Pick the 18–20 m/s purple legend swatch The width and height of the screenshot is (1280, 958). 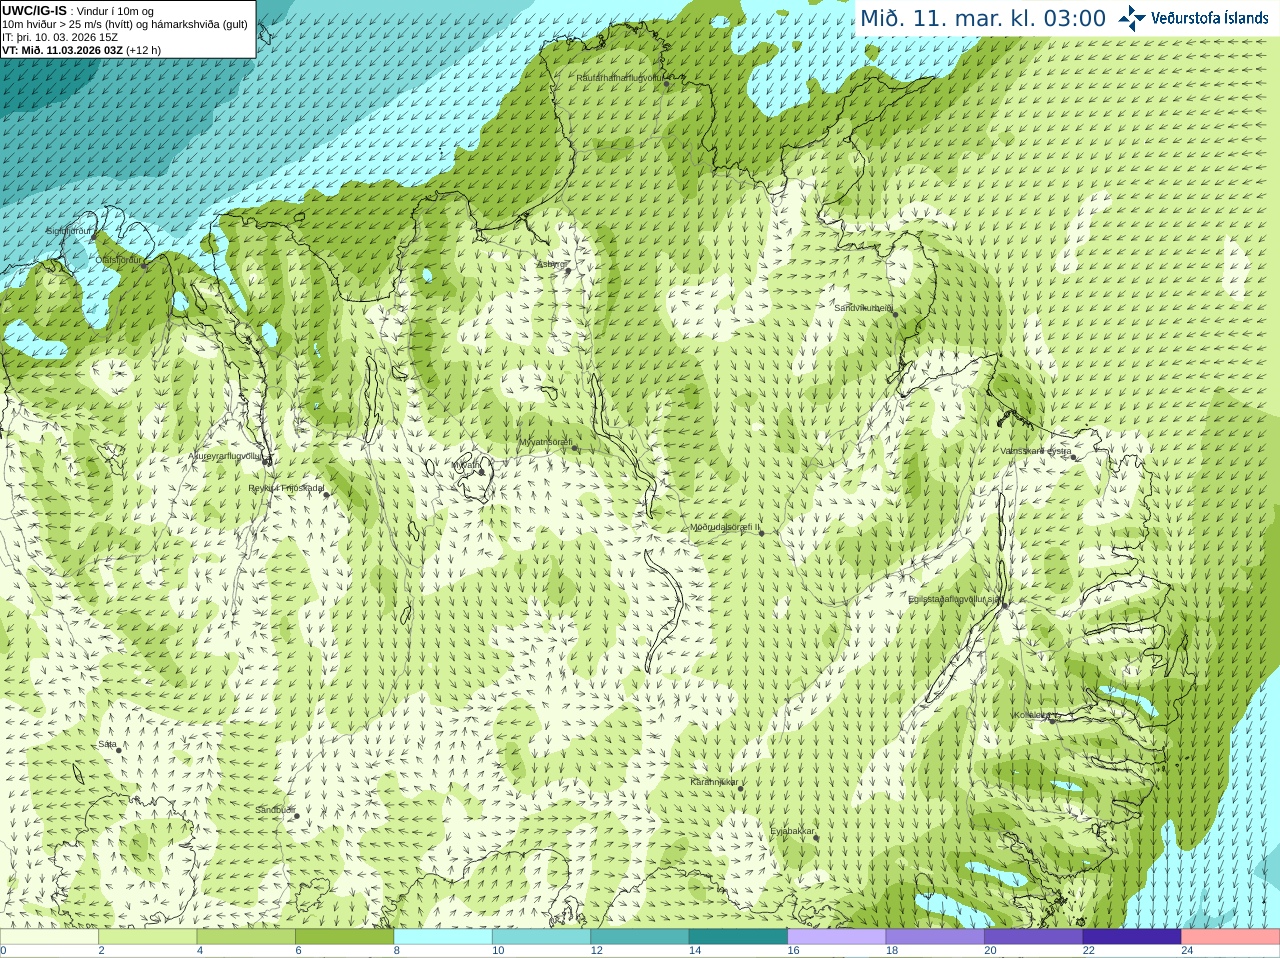[935, 937]
